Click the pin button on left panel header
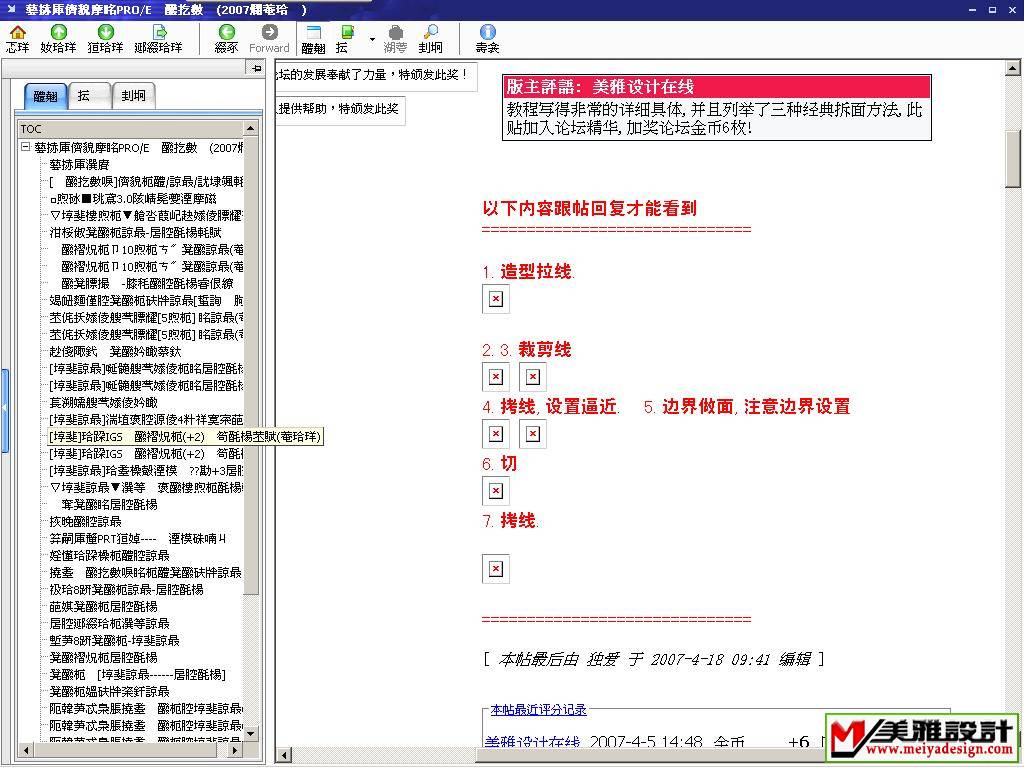Image resolution: width=1024 pixels, height=768 pixels. coord(255,68)
